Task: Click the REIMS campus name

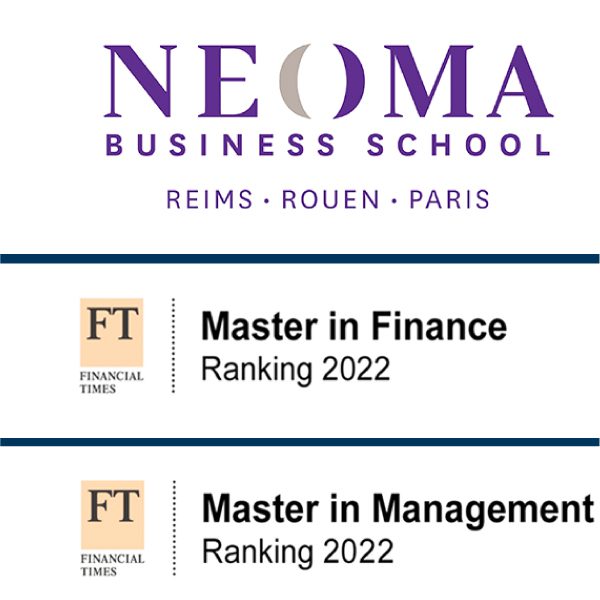Action: tap(209, 199)
